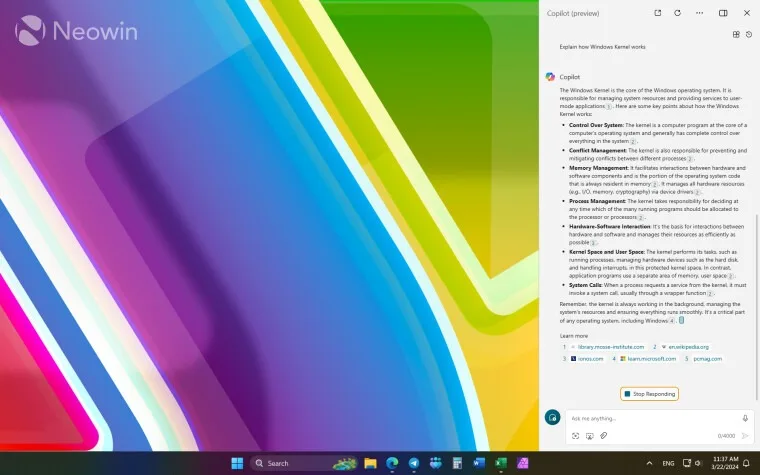Click the 'Learn more' label
Image resolution: width=760 pixels, height=475 pixels.
[574, 336]
